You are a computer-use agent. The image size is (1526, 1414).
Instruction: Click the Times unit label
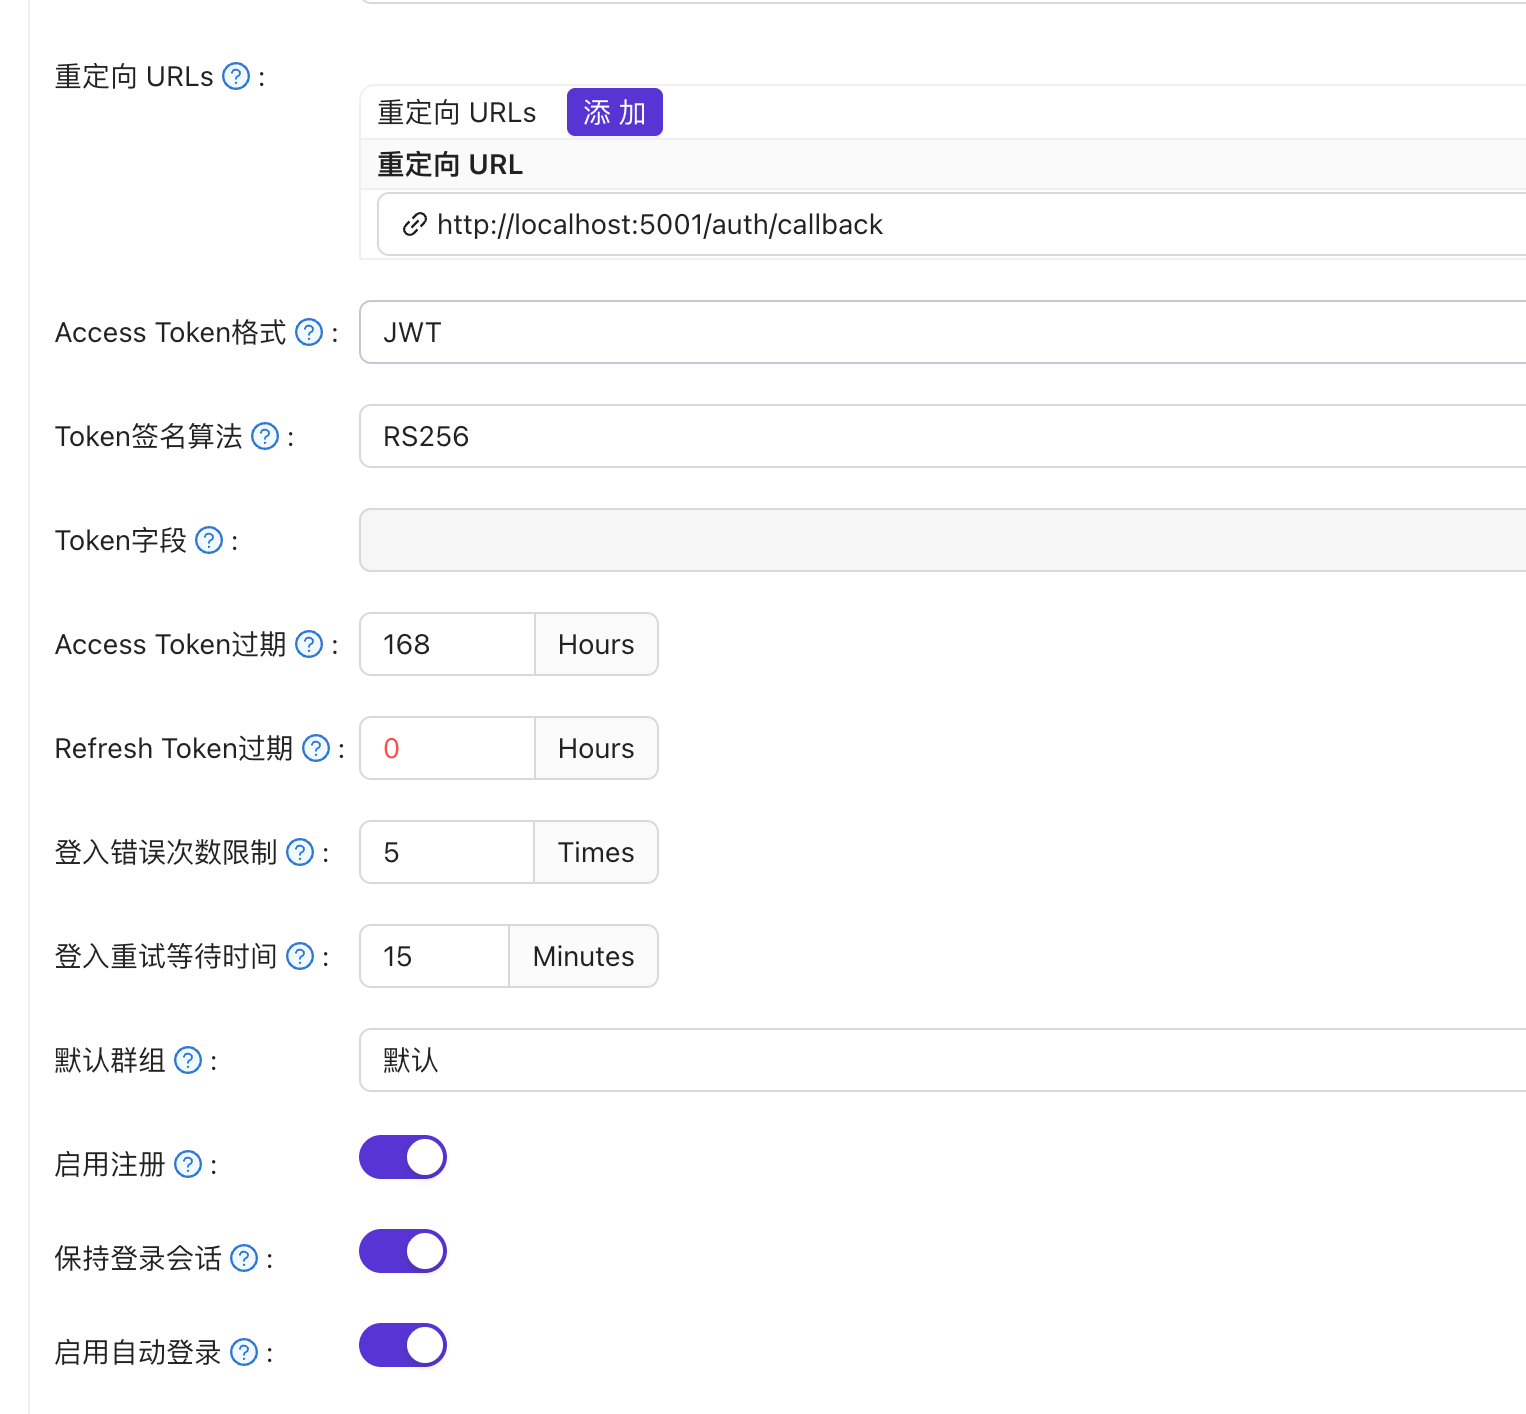point(596,852)
